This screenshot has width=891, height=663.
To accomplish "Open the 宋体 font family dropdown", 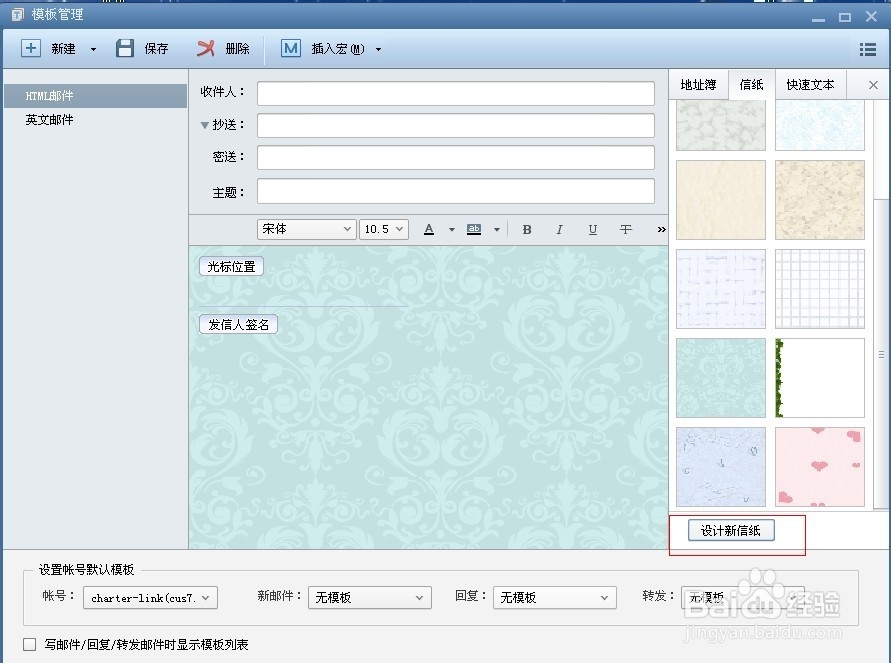I will coord(305,229).
